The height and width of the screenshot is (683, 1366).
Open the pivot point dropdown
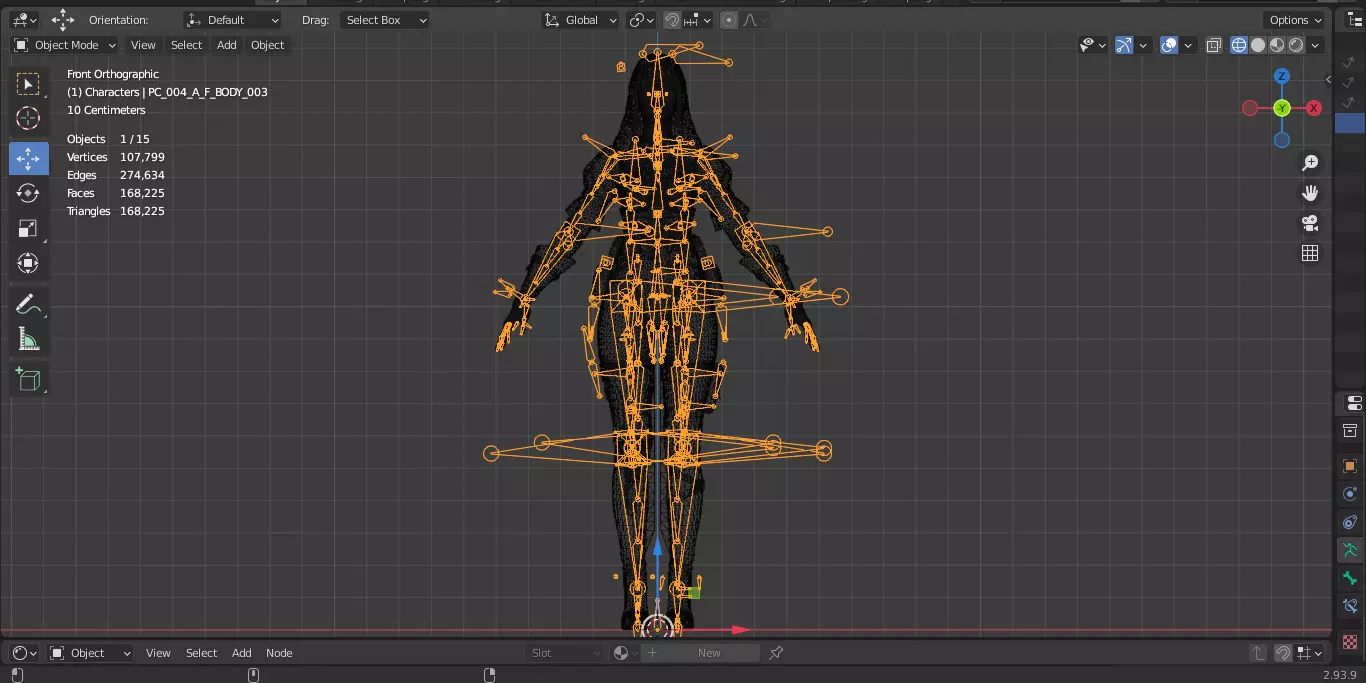641,20
